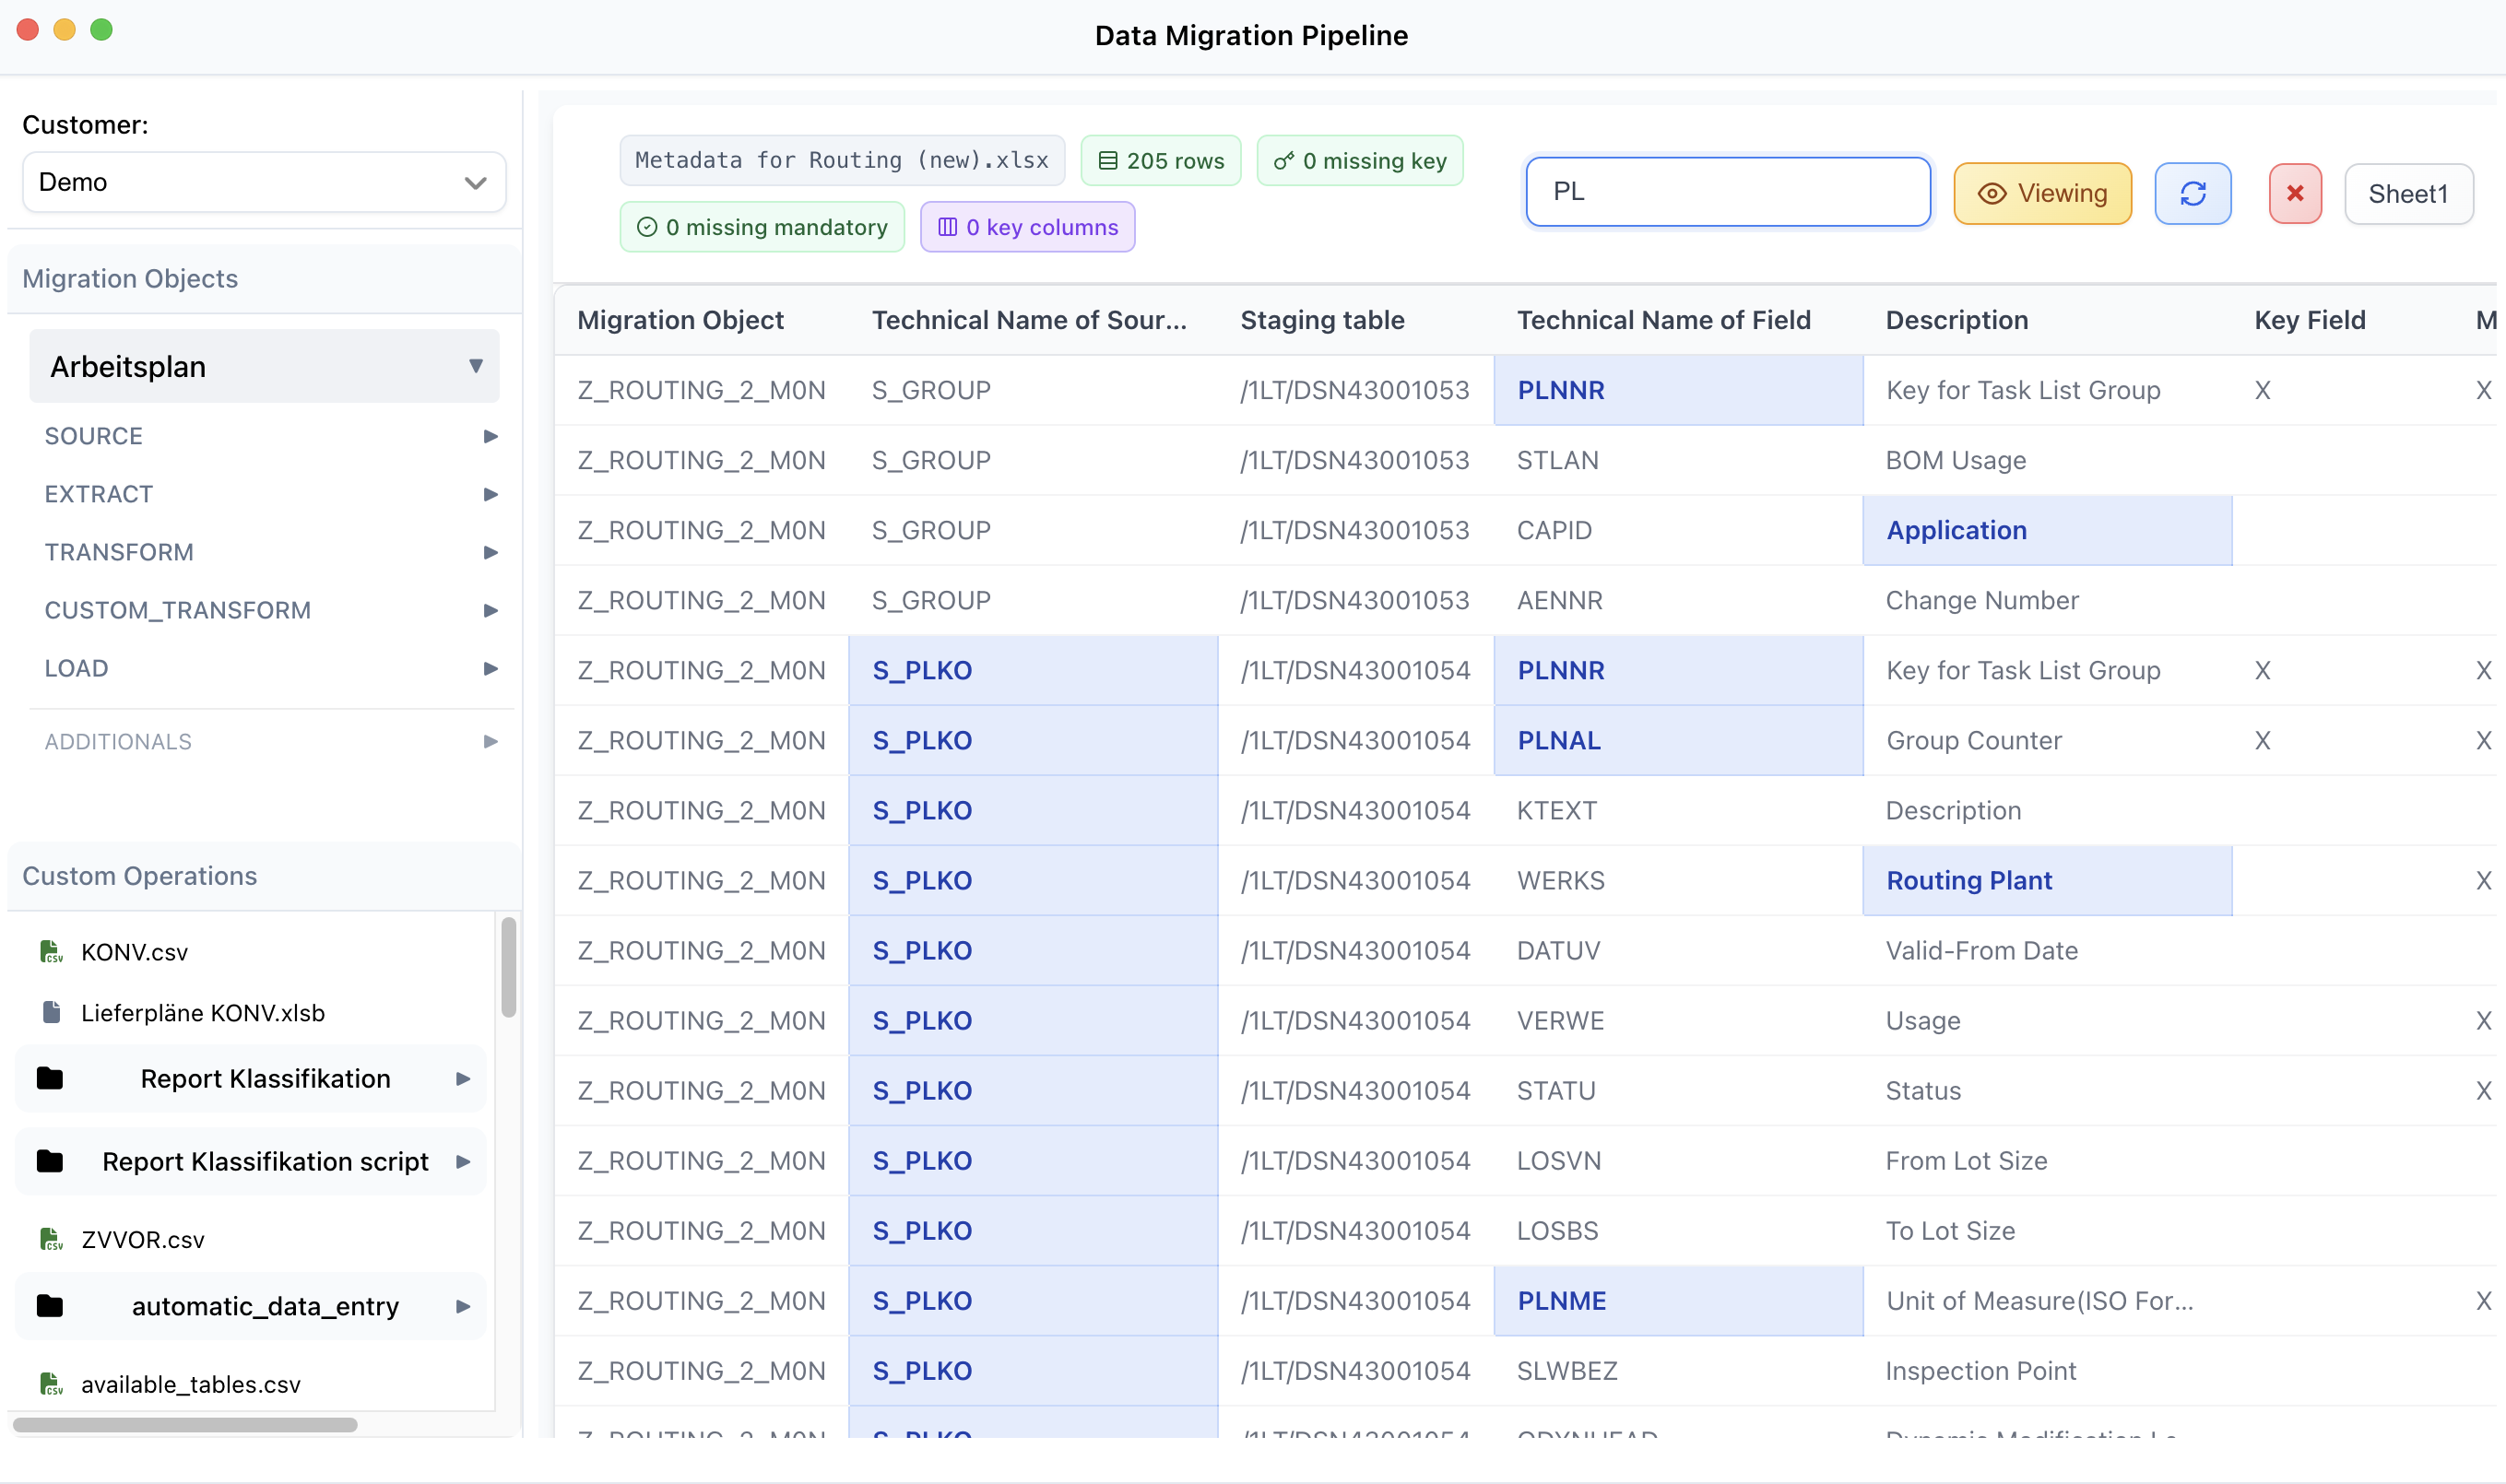Toggle the Viewing mode button
Image resolution: width=2506 pixels, height=1484 pixels.
pos(2042,192)
